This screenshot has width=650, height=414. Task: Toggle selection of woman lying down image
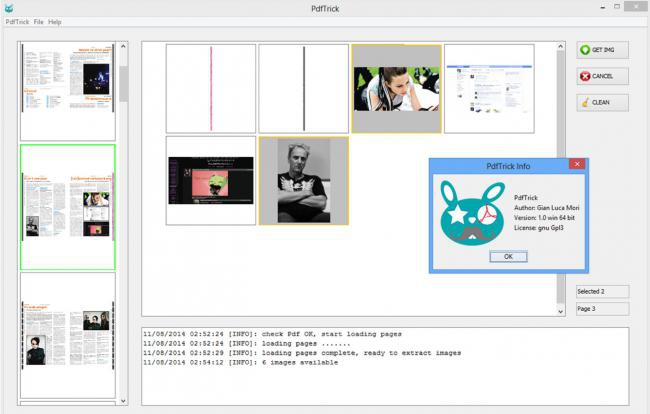coord(397,89)
